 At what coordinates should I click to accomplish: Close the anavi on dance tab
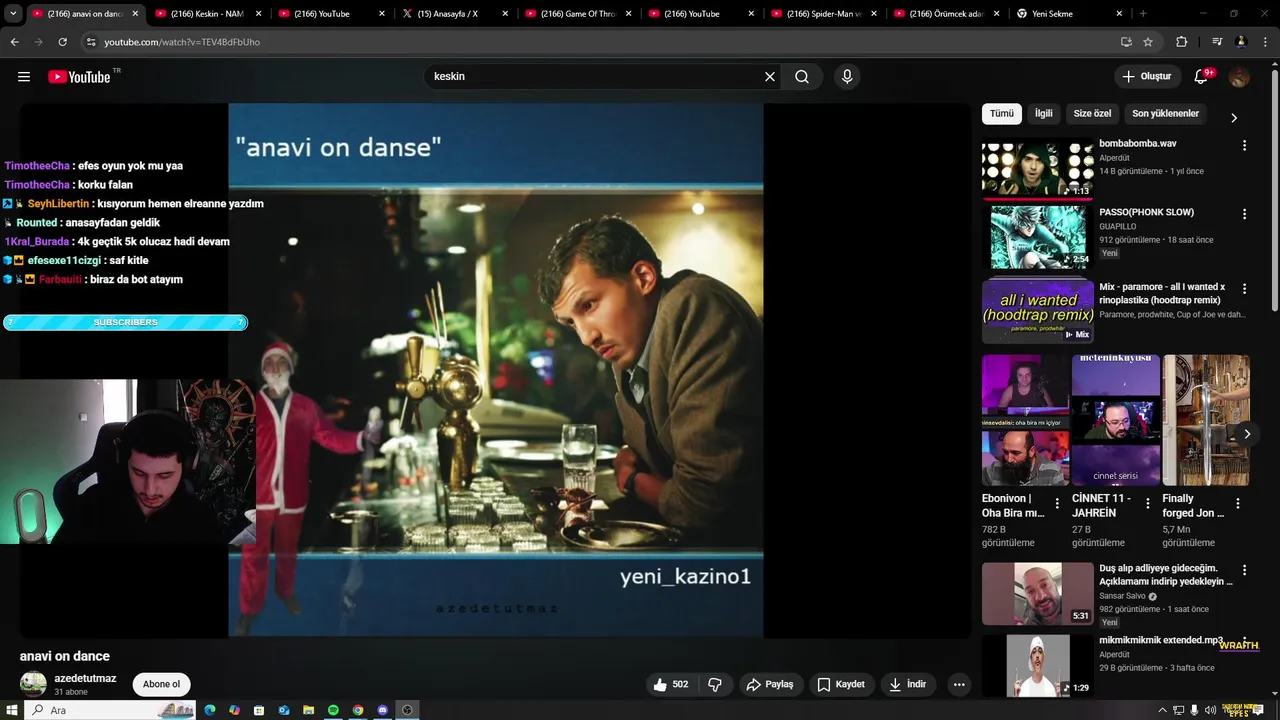[135, 14]
